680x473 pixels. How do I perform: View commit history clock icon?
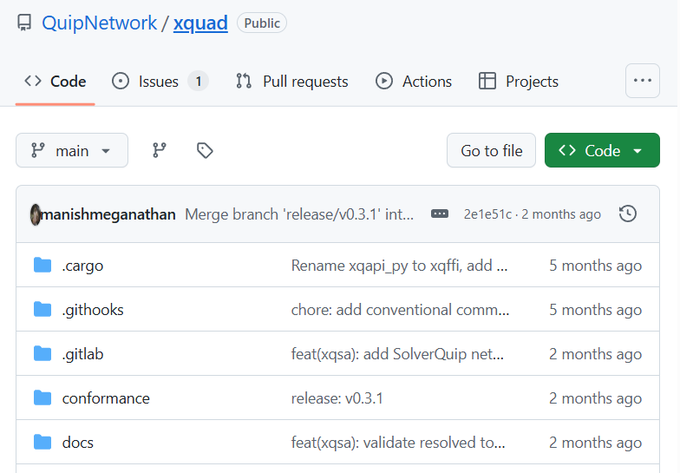[x=628, y=214]
